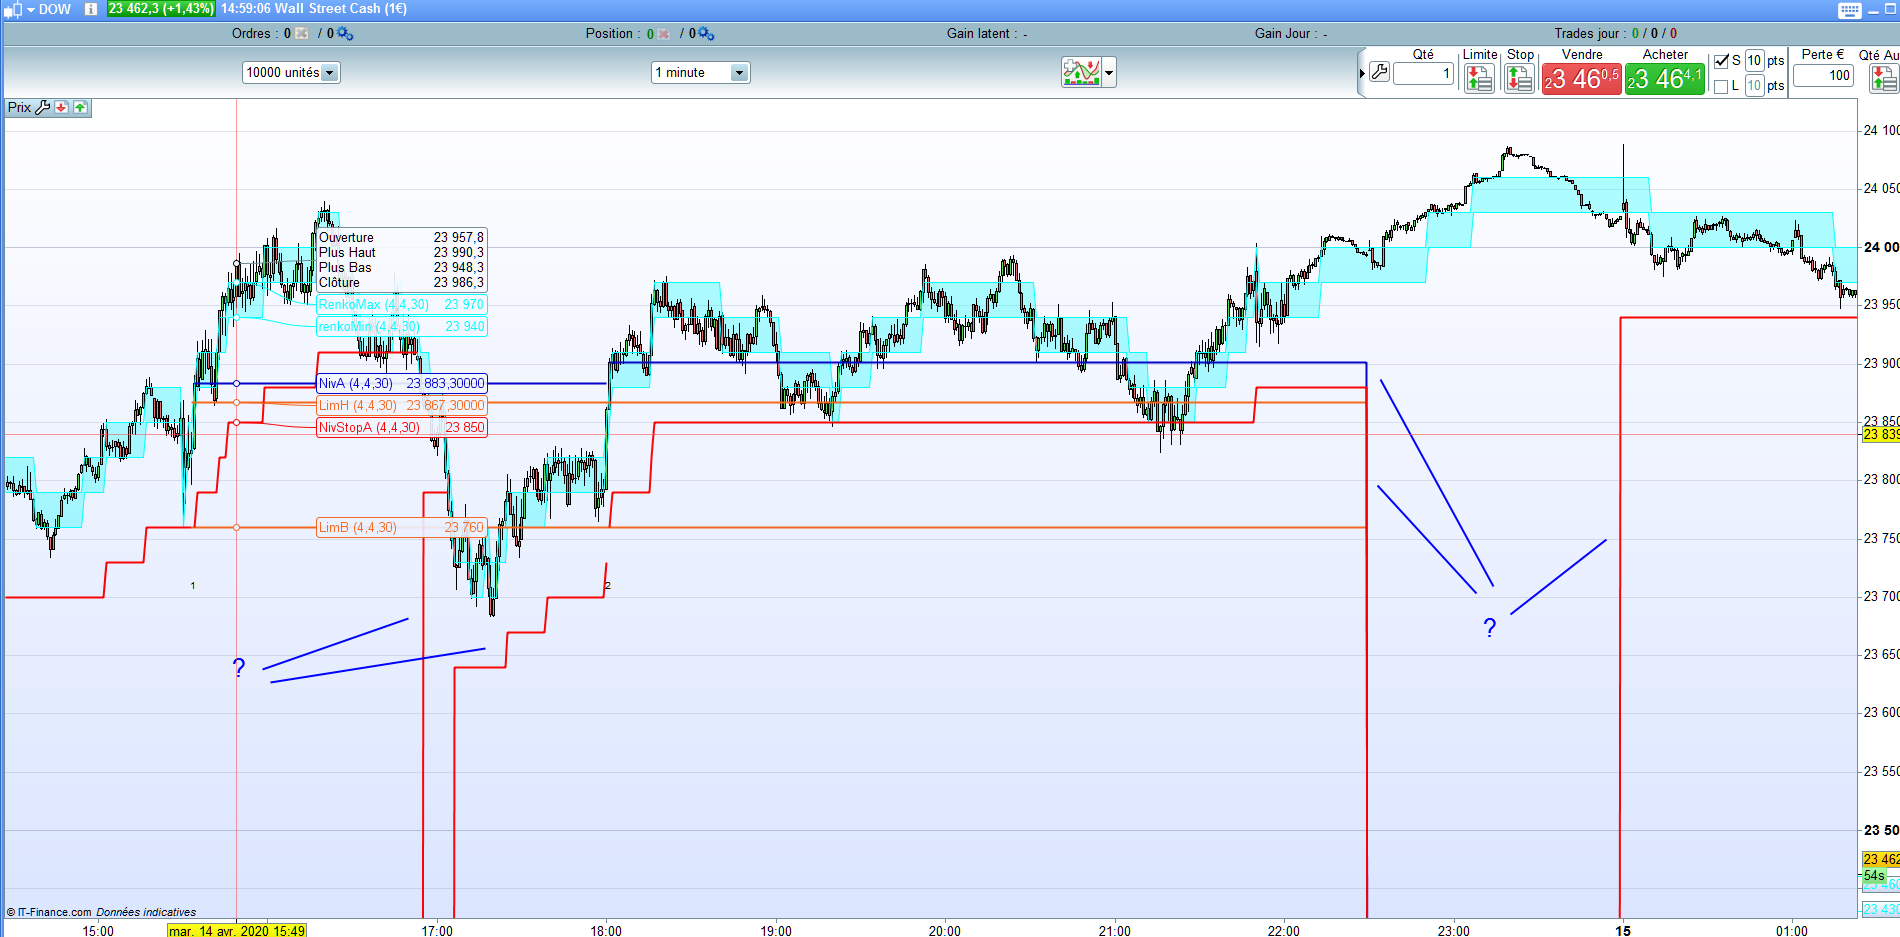1900x937 pixels.
Task: Click the Clôture value 23 986,3
Action: [458, 283]
